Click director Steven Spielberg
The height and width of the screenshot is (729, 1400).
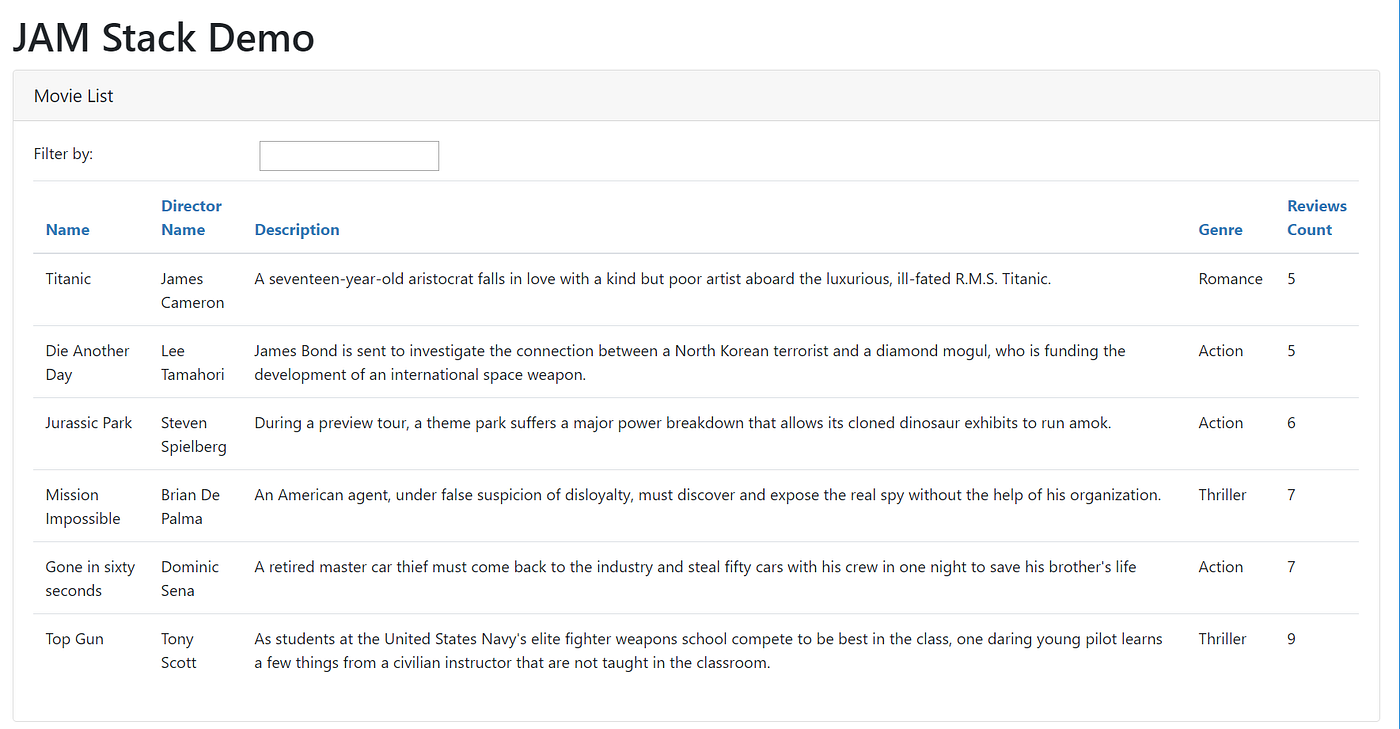click(194, 435)
